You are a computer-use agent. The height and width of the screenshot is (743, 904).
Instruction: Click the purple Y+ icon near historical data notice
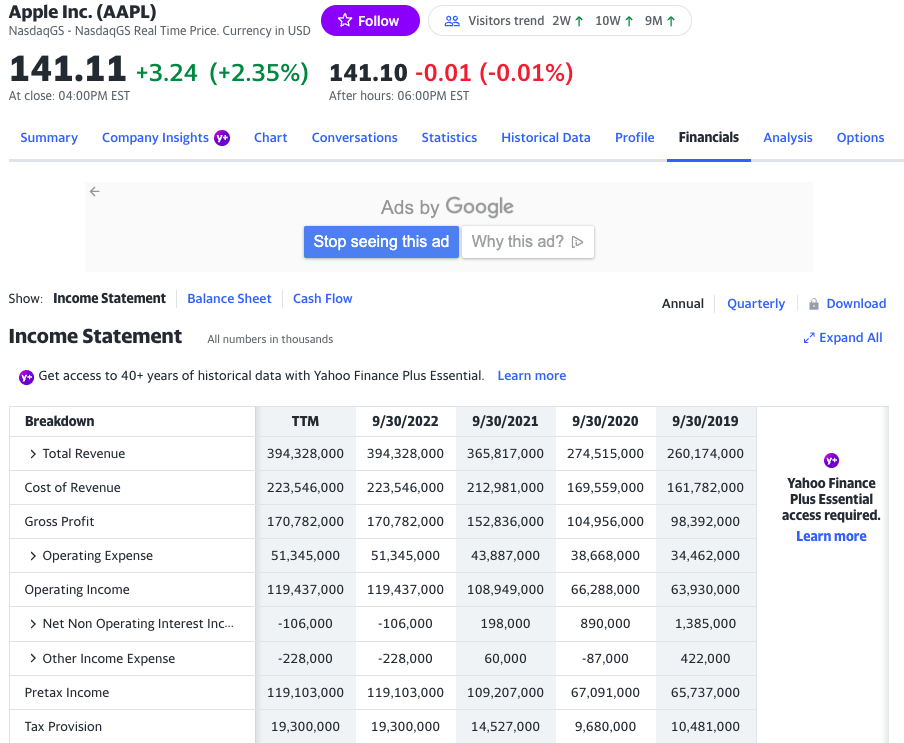tap(27, 377)
